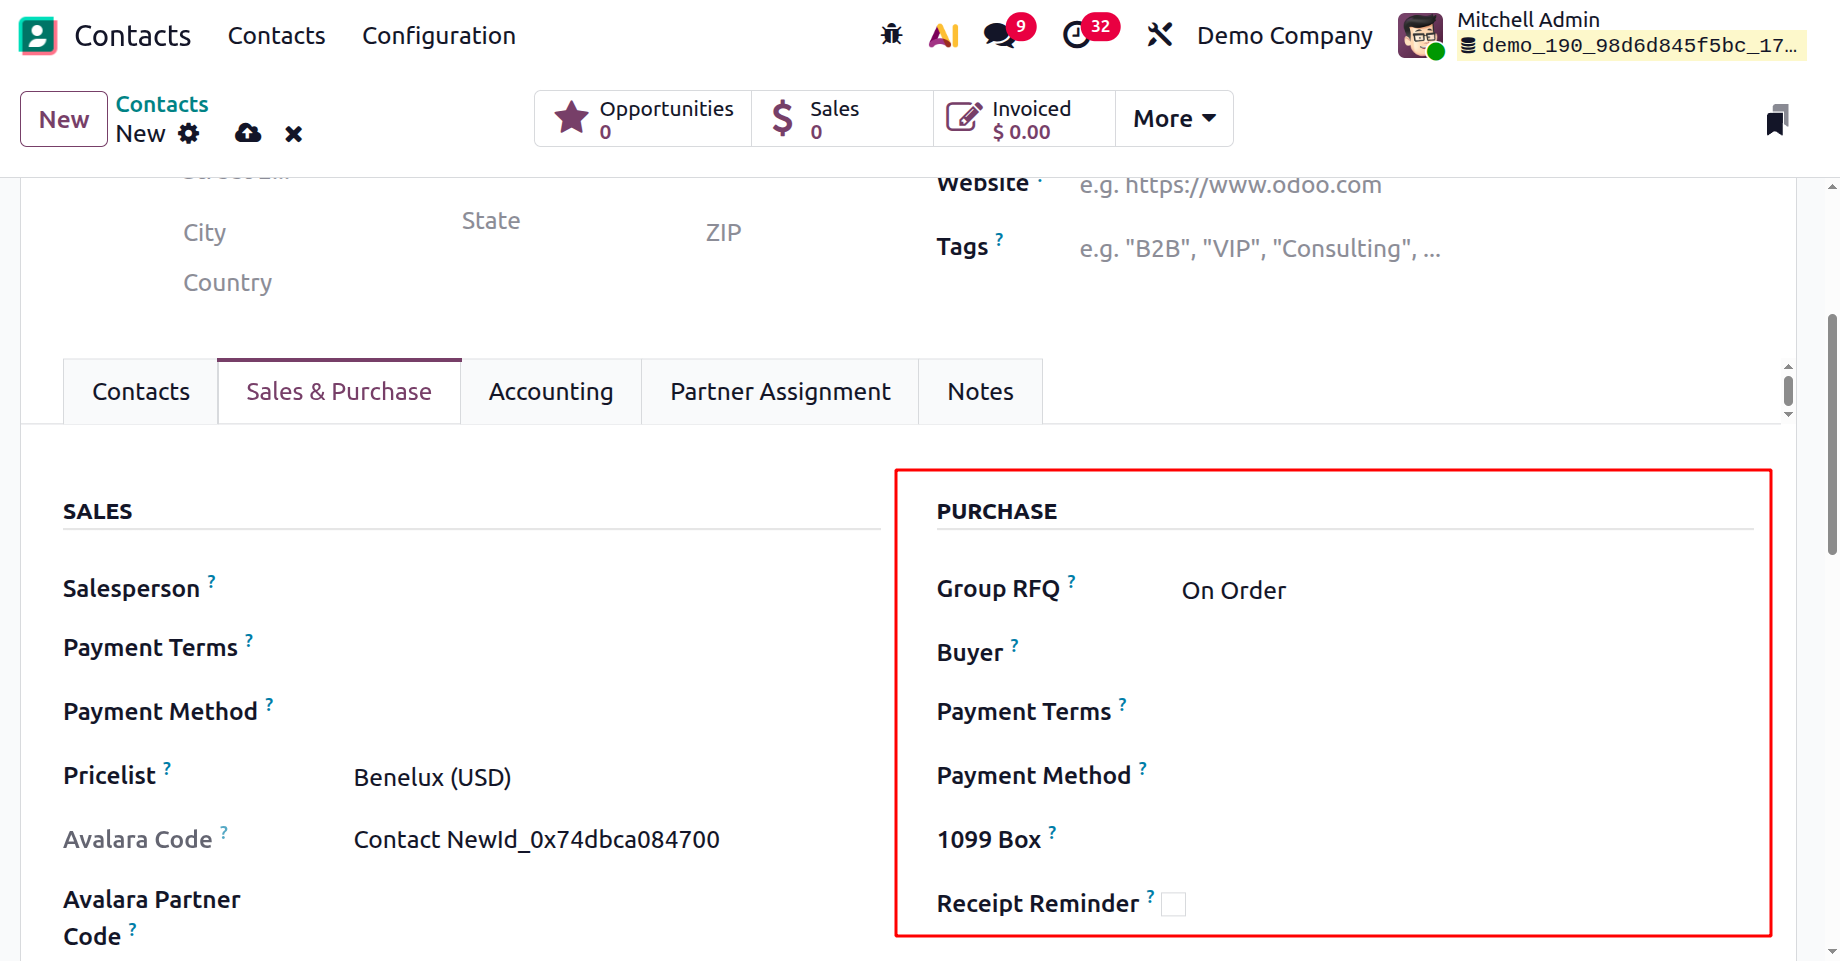This screenshot has width=1840, height=961.
Task: Open the debug bug icon menu
Action: pyautogui.click(x=891, y=36)
